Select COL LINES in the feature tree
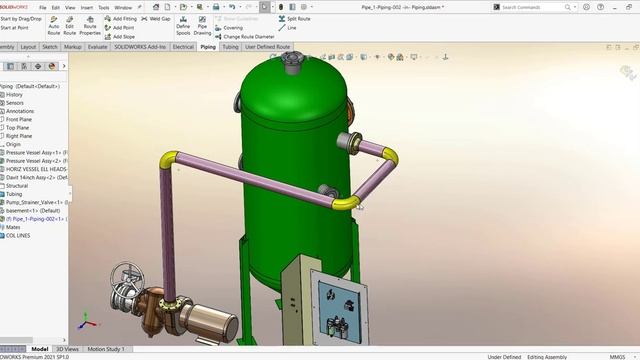The width and height of the screenshot is (640, 360). [18, 236]
